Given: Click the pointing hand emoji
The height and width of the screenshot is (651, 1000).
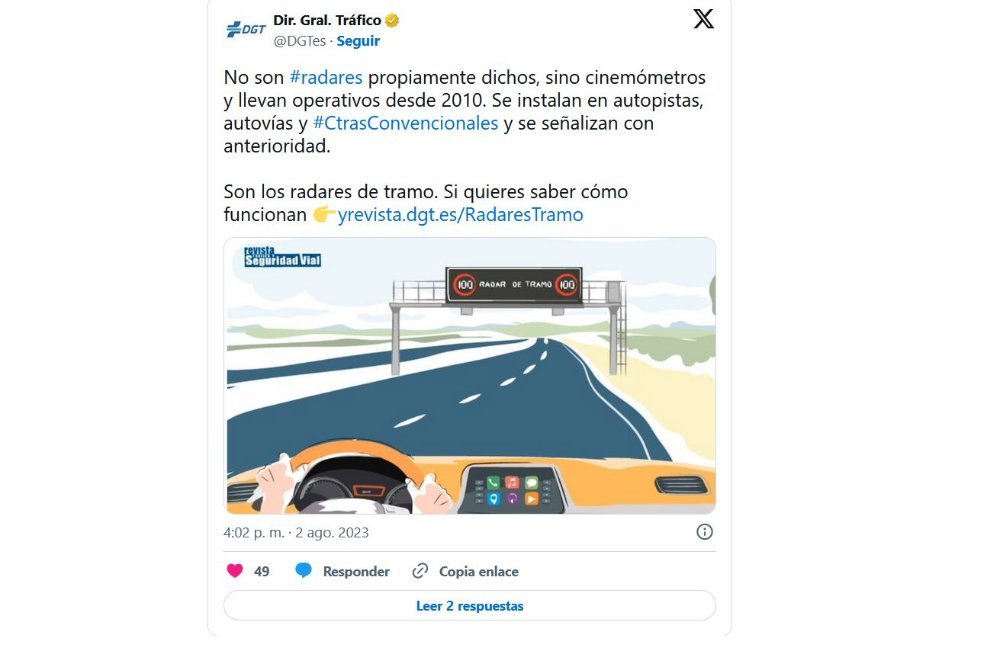Looking at the screenshot, I should pyautogui.click(x=323, y=214).
